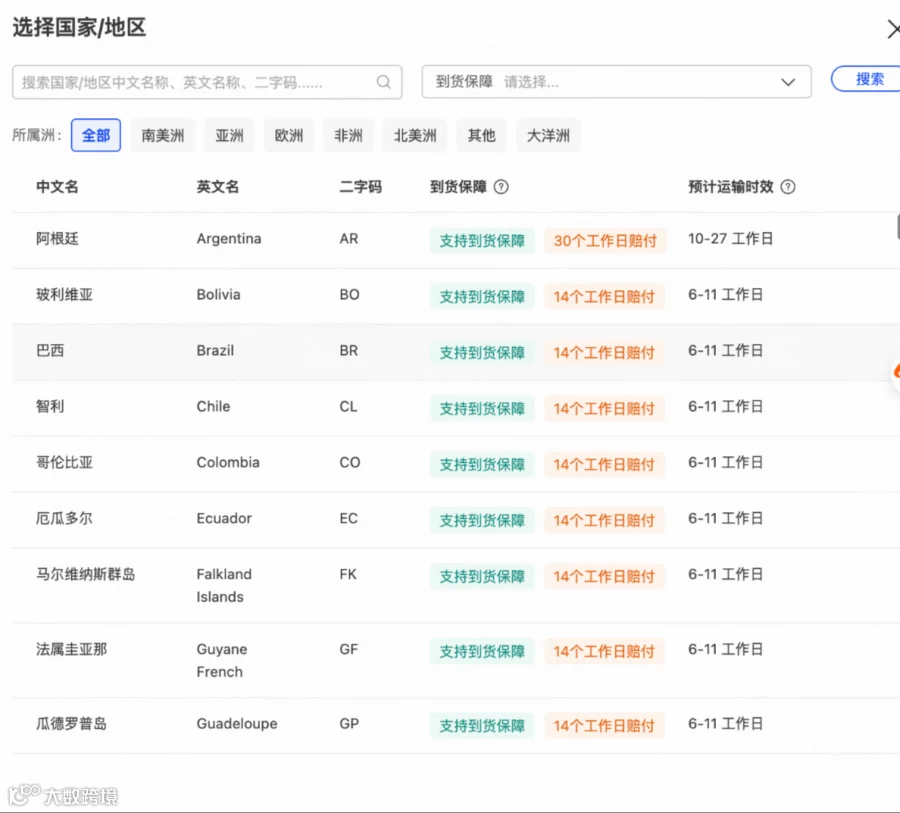This screenshot has width=900, height=813.
Task: Choose the 非洲 continent filter
Action: point(348,136)
